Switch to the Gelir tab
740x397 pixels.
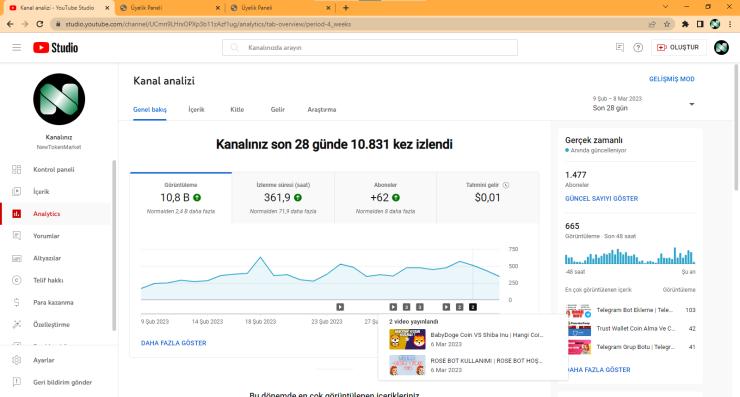[278, 110]
